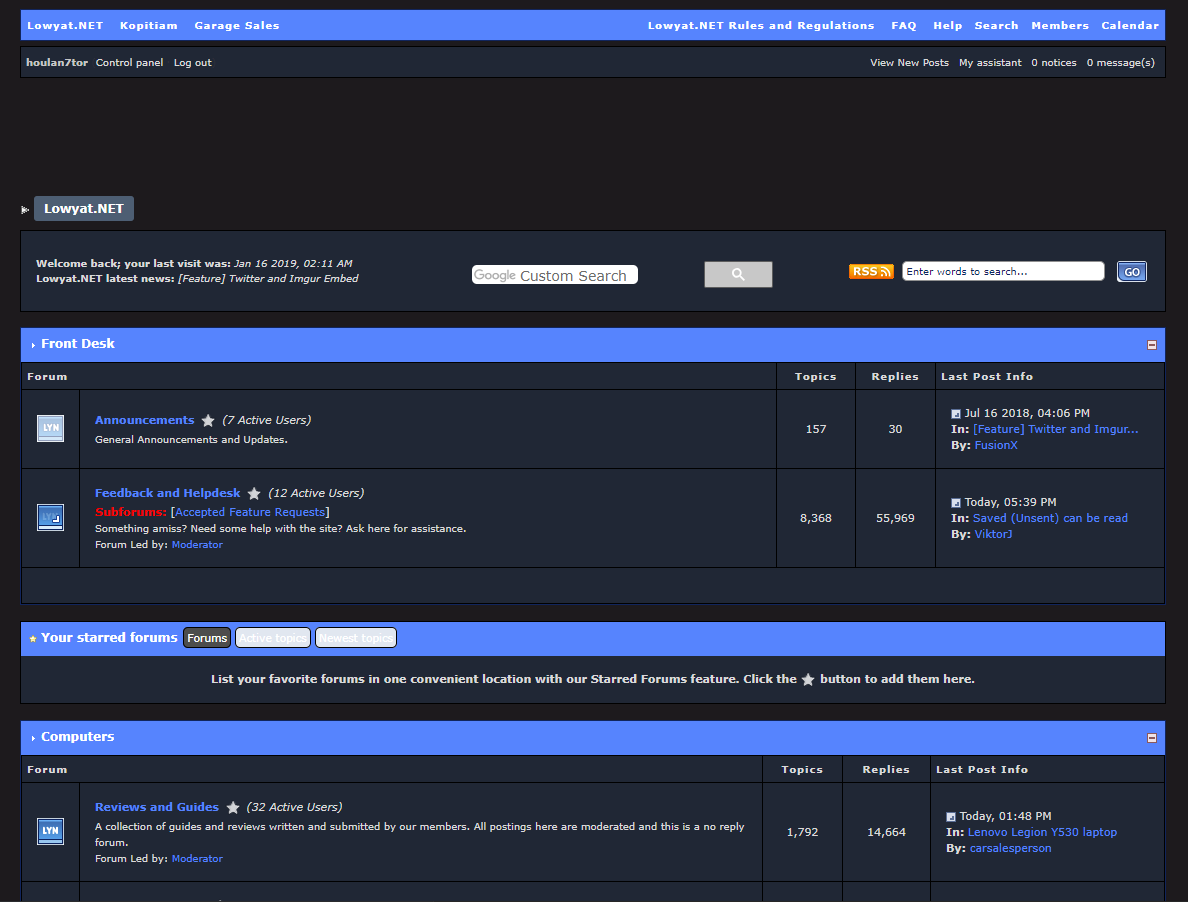Switch to the Active topics tab
The width and height of the screenshot is (1188, 902).
[x=273, y=638]
